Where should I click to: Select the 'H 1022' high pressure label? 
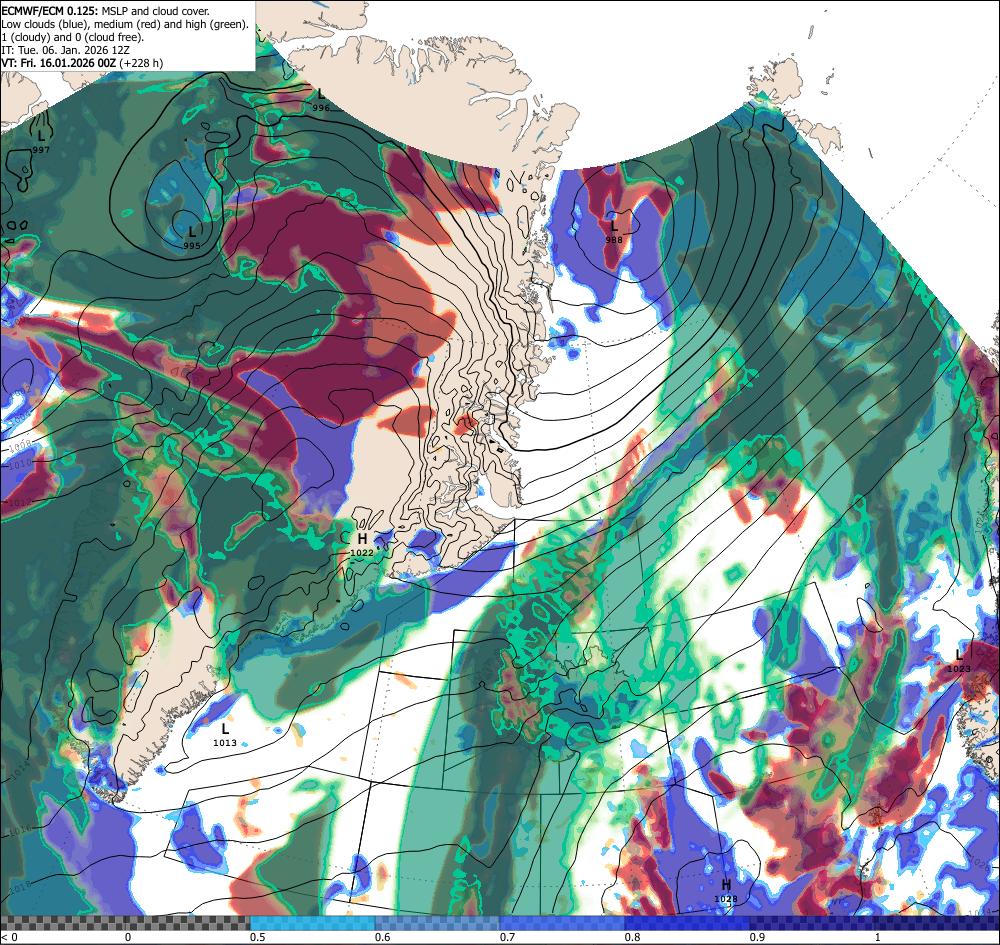(x=362, y=545)
